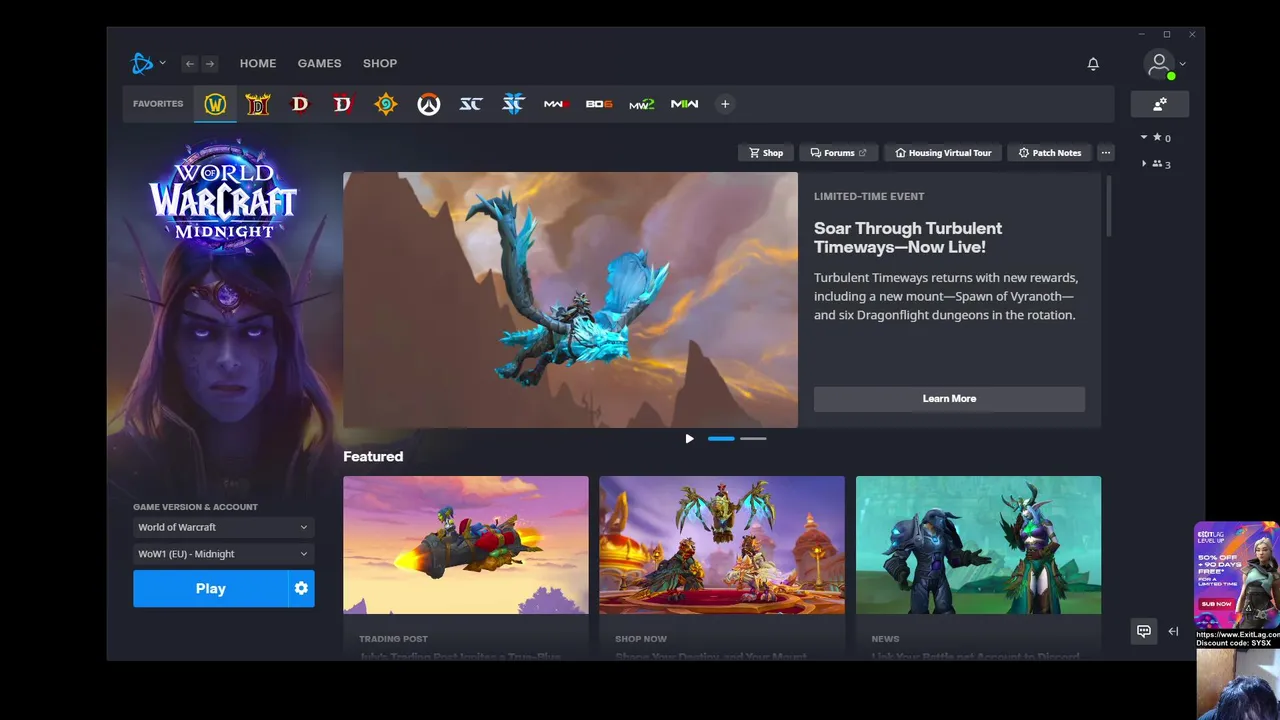This screenshot has height=720, width=1280.
Task: Open the Turbulent Timeways dragon banner image
Action: tap(570, 300)
